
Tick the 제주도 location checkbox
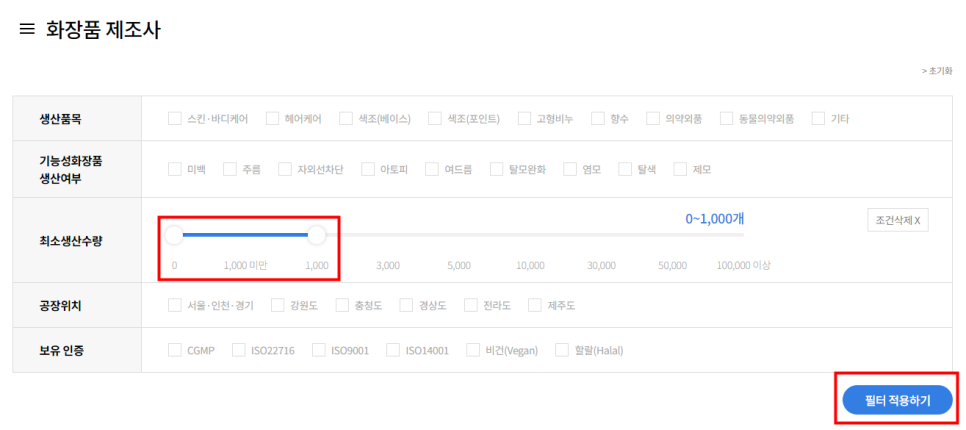coord(535,305)
